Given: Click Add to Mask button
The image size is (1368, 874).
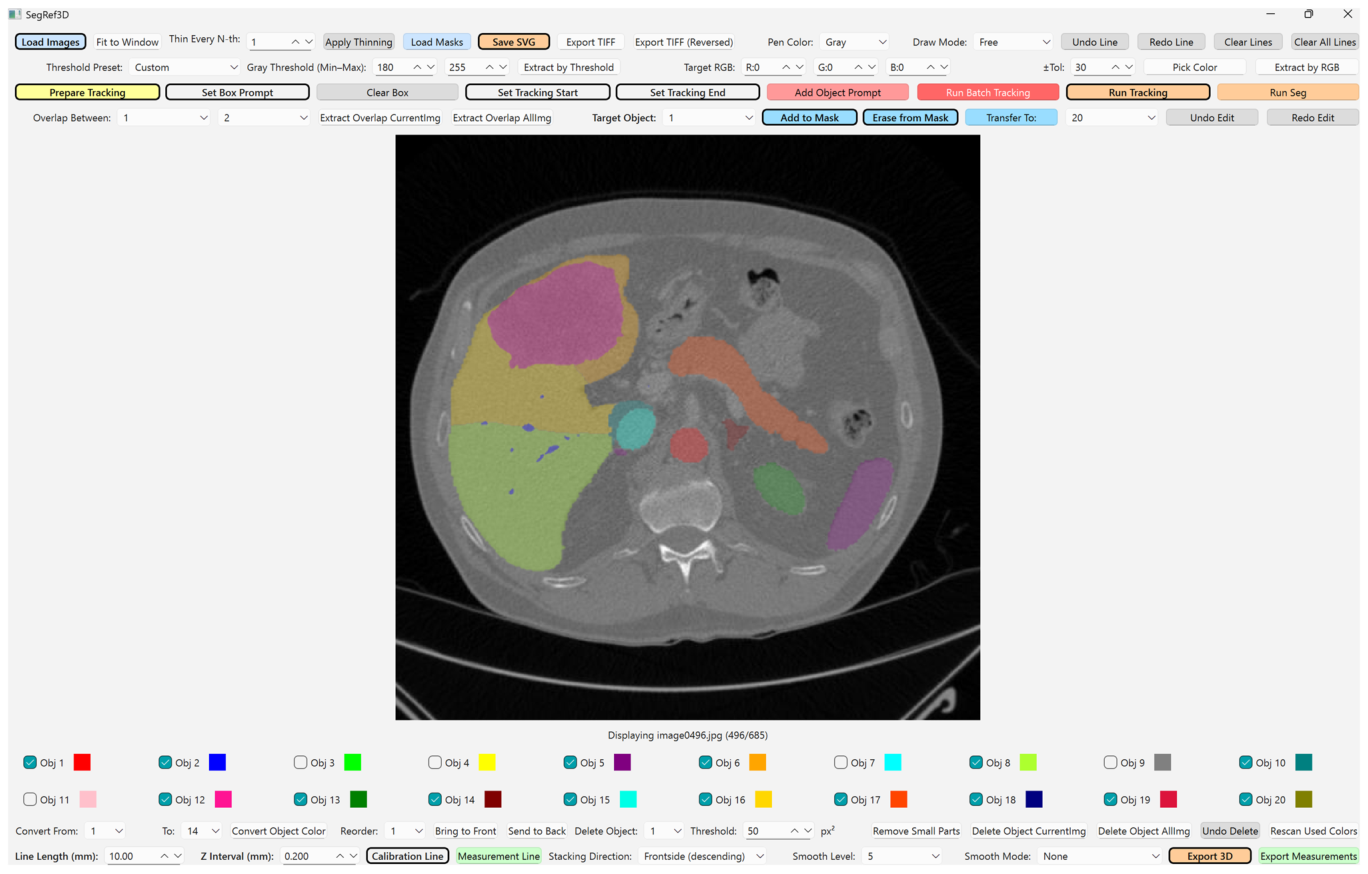Looking at the screenshot, I should (x=809, y=117).
